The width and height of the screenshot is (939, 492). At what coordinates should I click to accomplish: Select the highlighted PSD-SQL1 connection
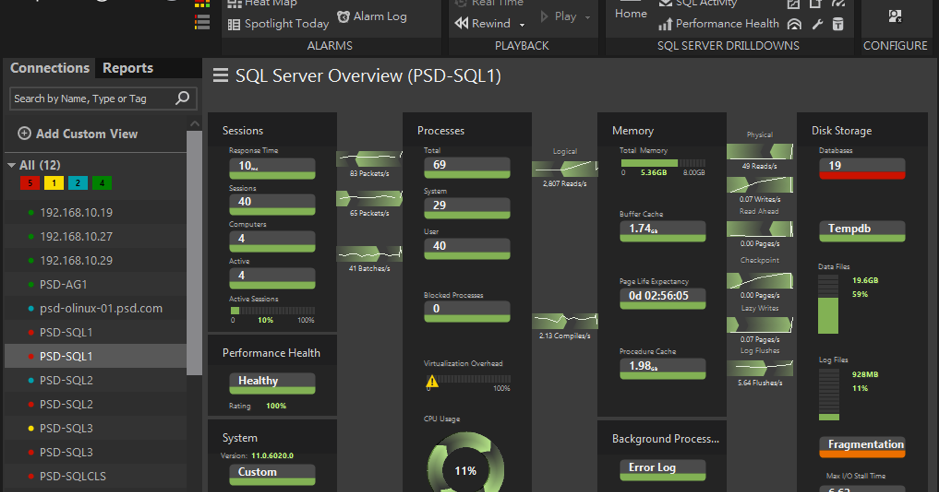point(96,356)
